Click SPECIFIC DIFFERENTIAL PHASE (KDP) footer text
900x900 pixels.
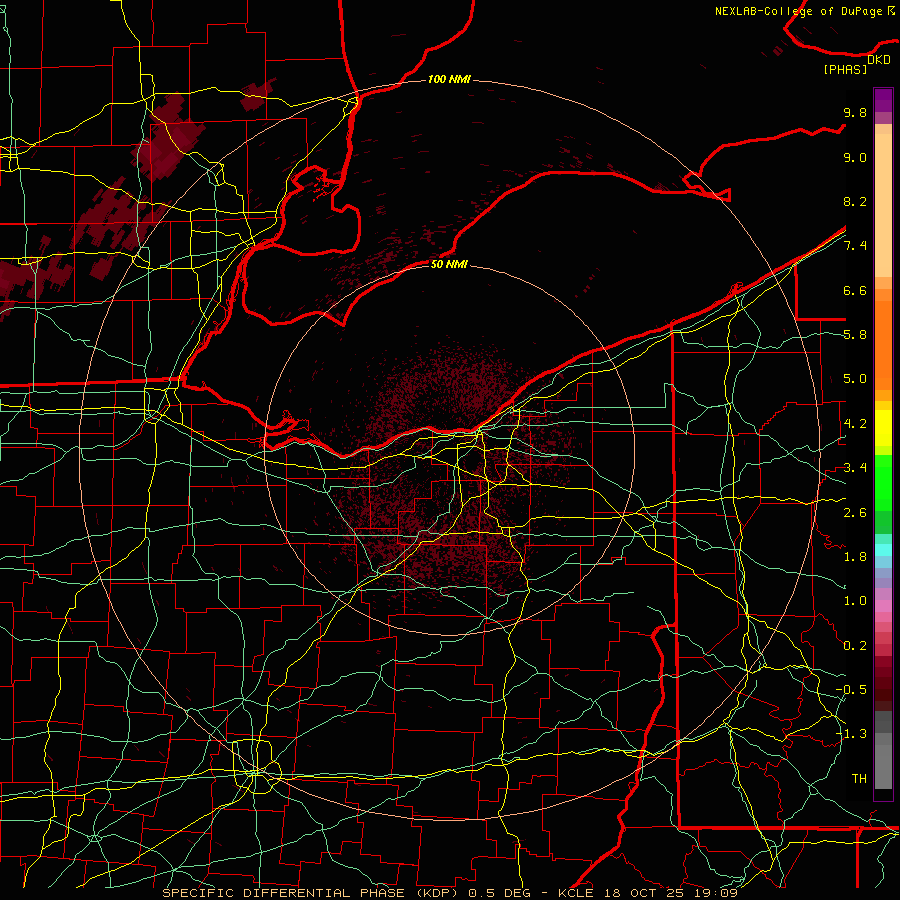point(310,893)
